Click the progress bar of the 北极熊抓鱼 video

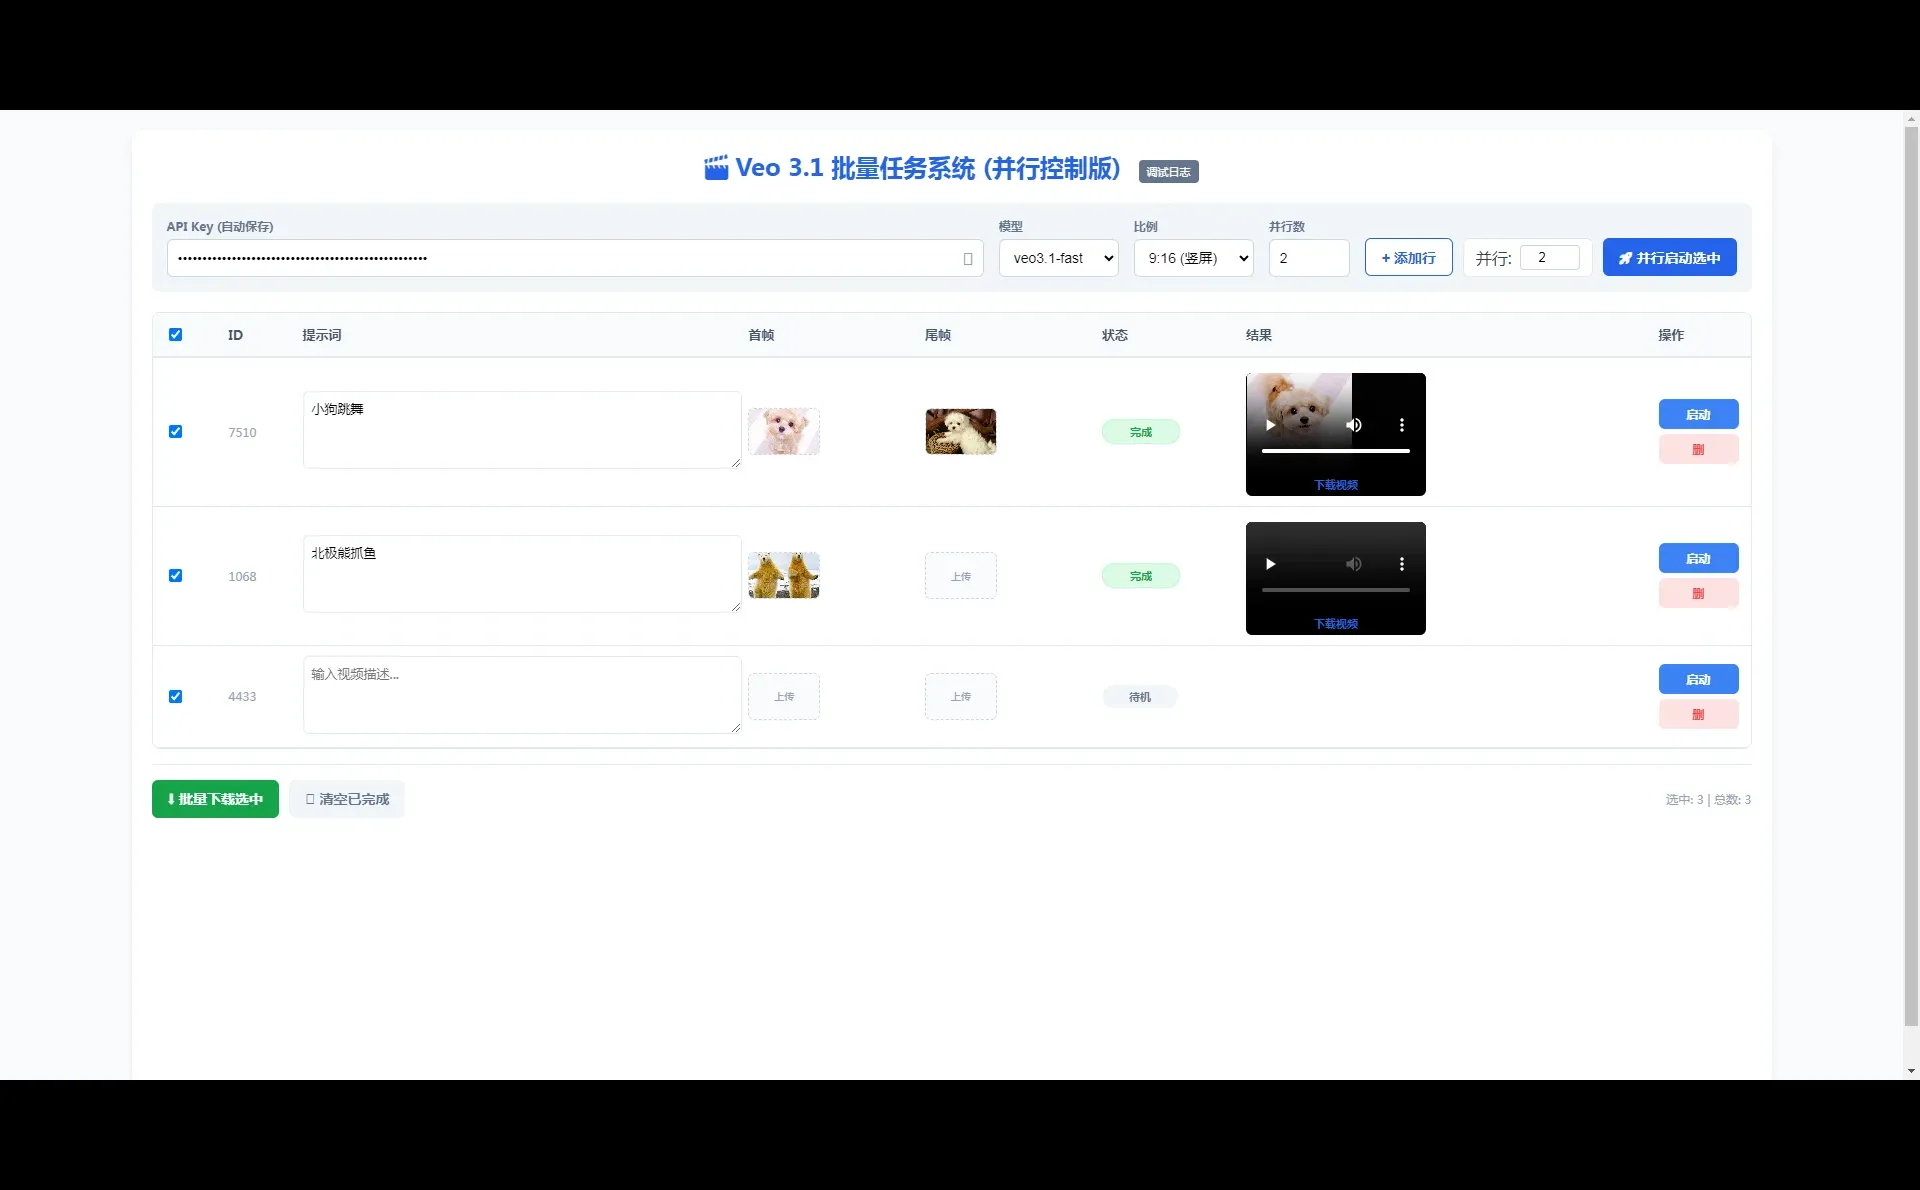pos(1335,589)
